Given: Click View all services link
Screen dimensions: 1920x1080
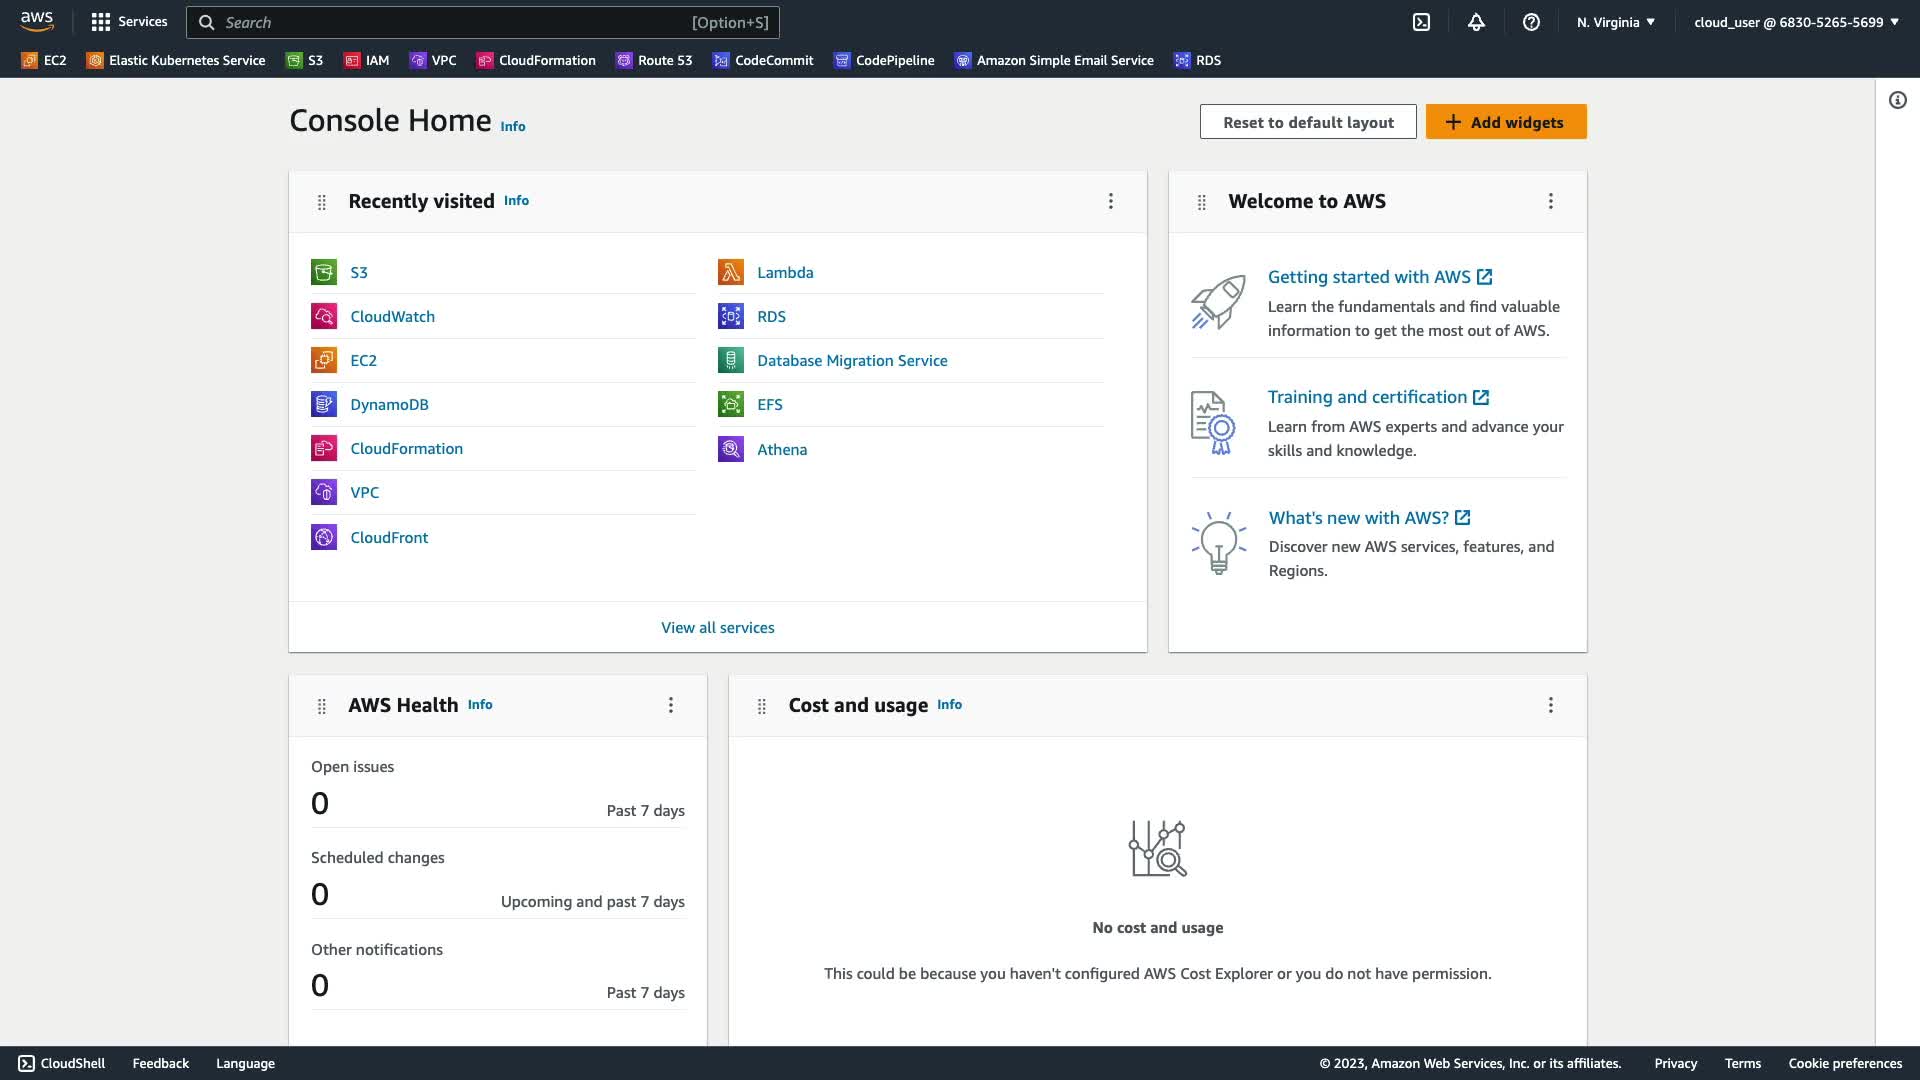Looking at the screenshot, I should click(x=717, y=627).
